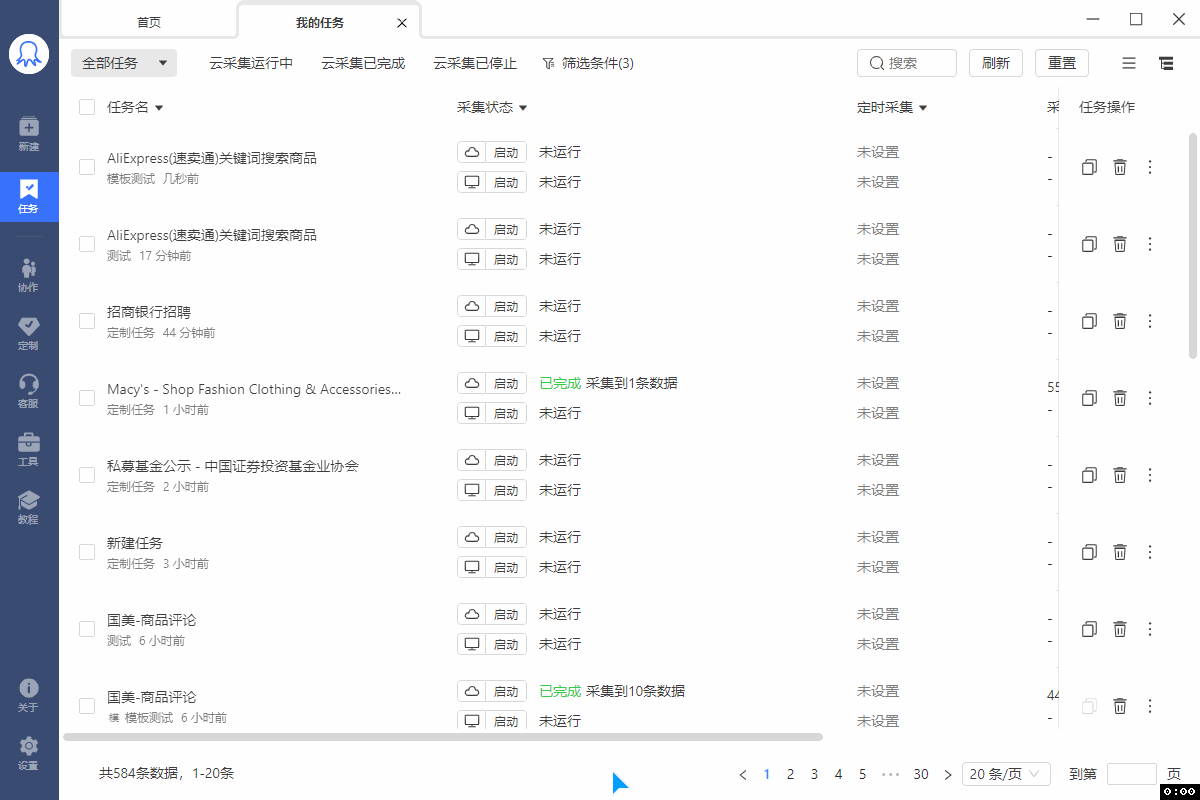Open the Tools (工具) sidebar icon
Viewport: 1200px width, 800px height.
[x=29, y=449]
